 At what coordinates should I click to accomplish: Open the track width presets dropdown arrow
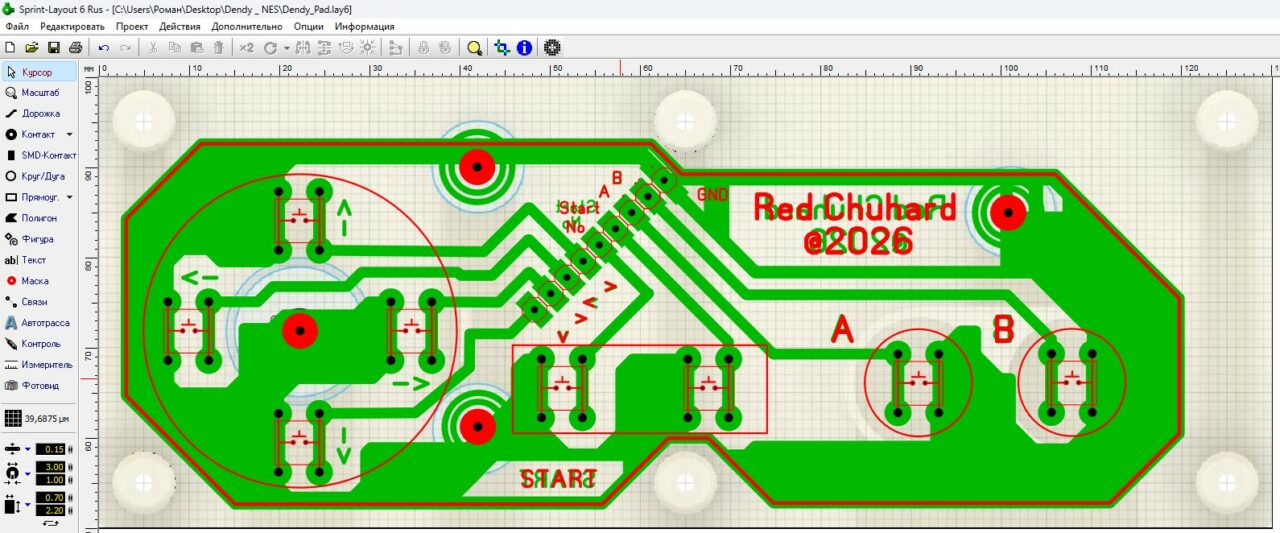pos(28,449)
